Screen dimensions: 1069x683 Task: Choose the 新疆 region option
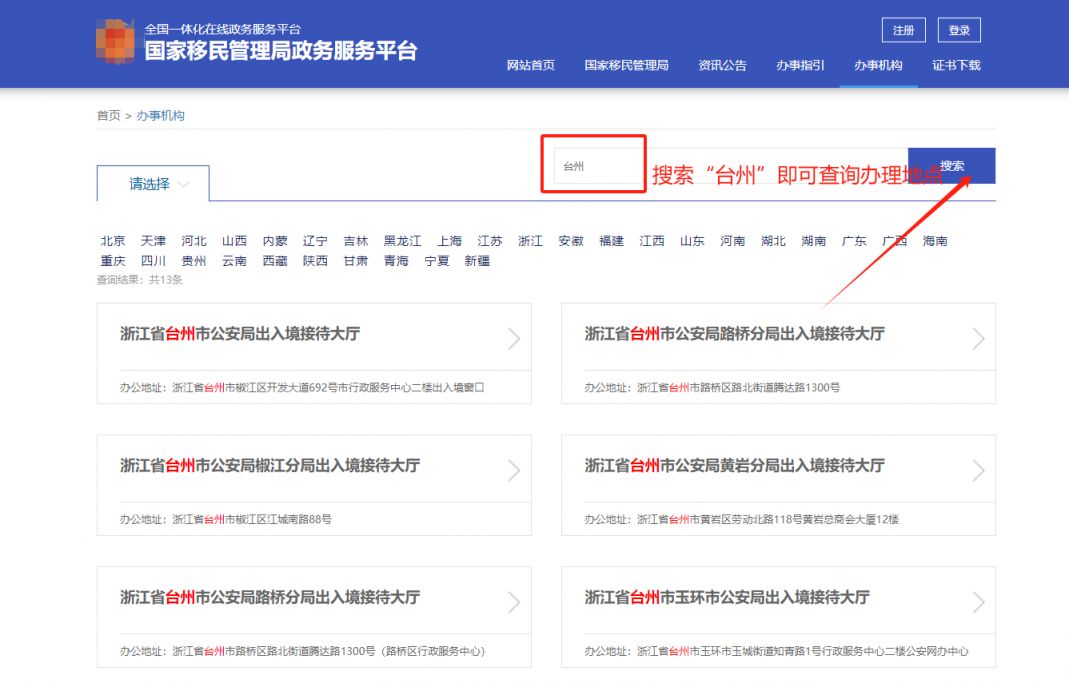[477, 259]
